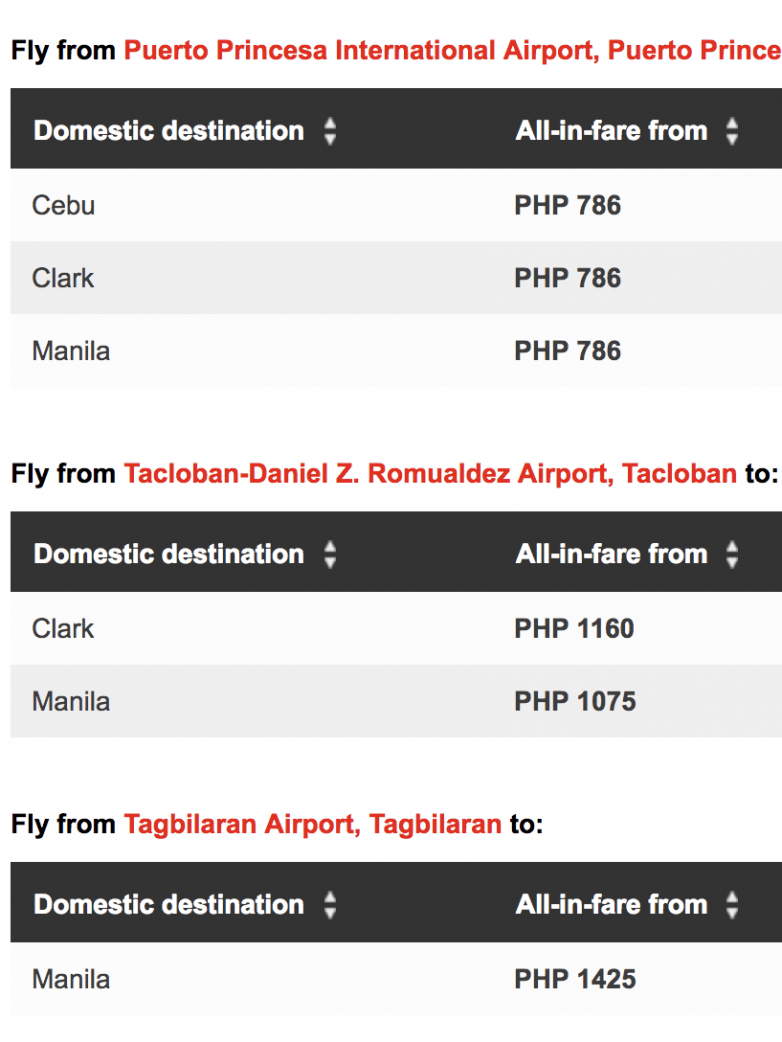Pick Manila destination in Tacloban table

coord(71,701)
